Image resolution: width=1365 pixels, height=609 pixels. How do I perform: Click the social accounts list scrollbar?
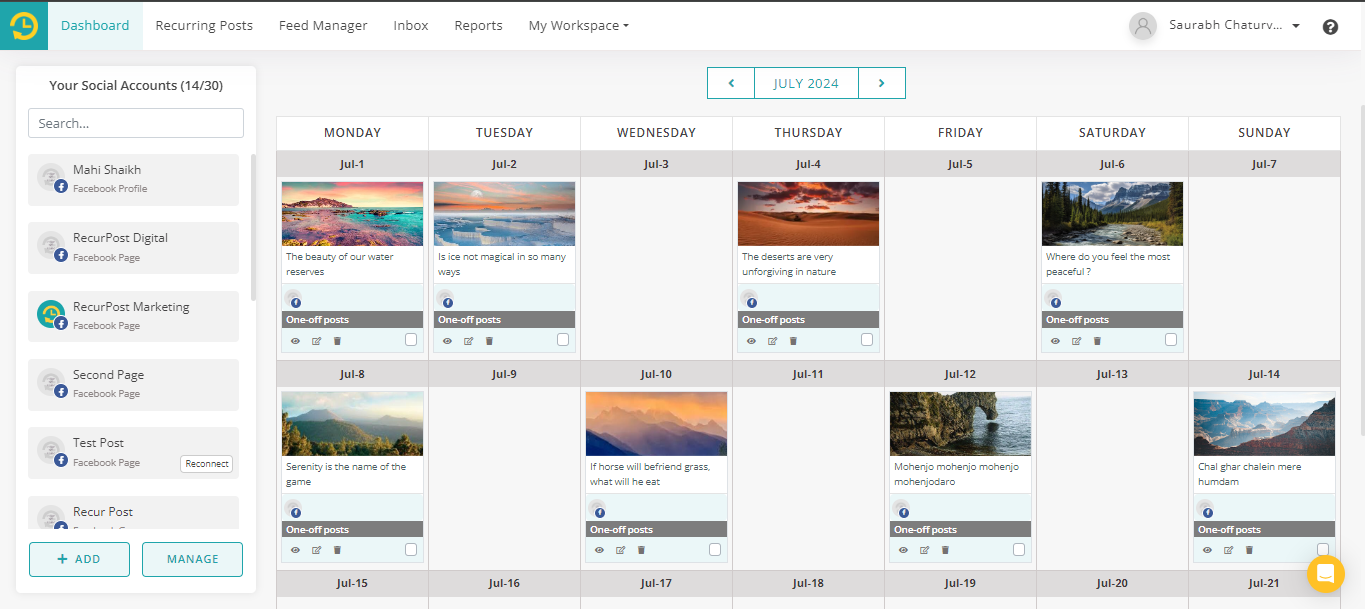coord(253,227)
